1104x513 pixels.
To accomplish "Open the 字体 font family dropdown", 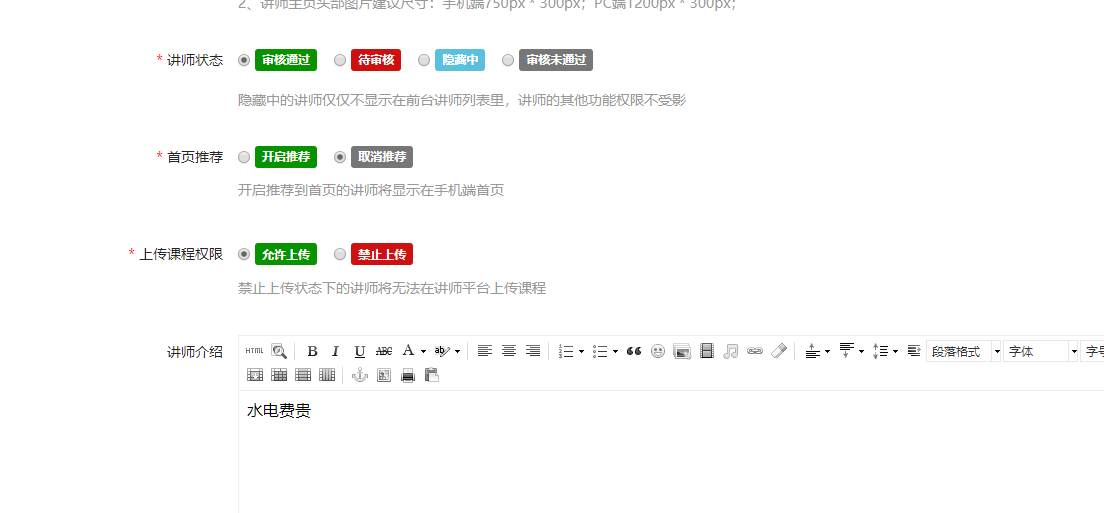I will 1041,351.
